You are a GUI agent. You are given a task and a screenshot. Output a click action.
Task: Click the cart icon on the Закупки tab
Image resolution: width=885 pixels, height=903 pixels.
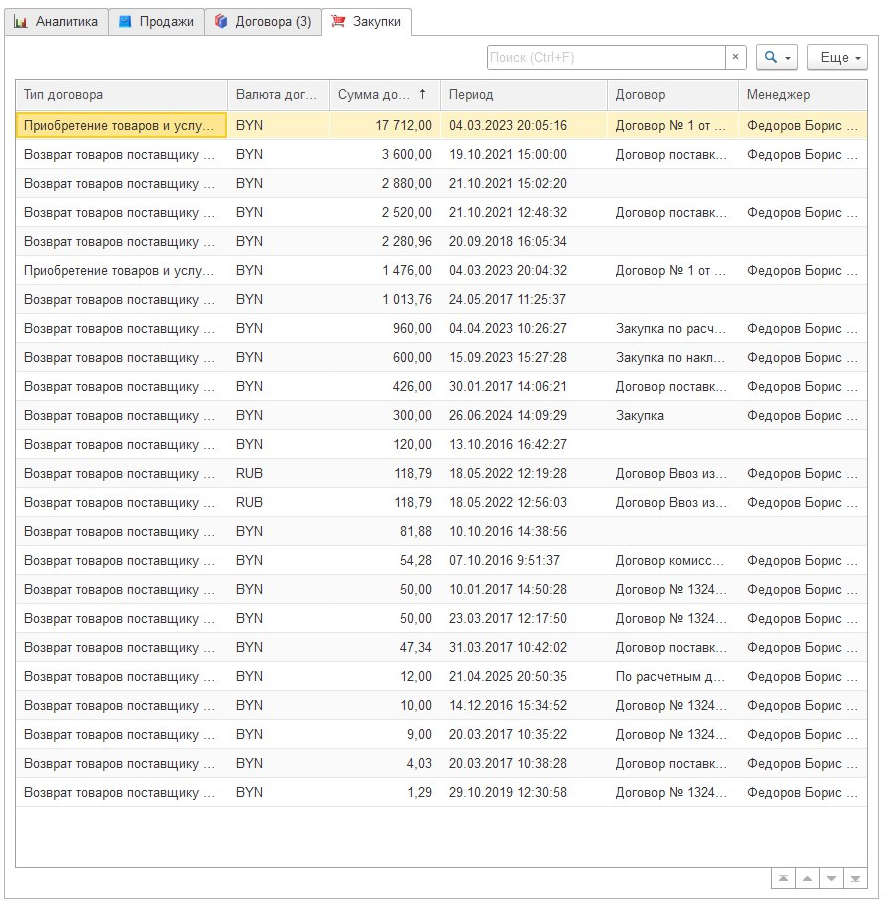click(x=338, y=22)
